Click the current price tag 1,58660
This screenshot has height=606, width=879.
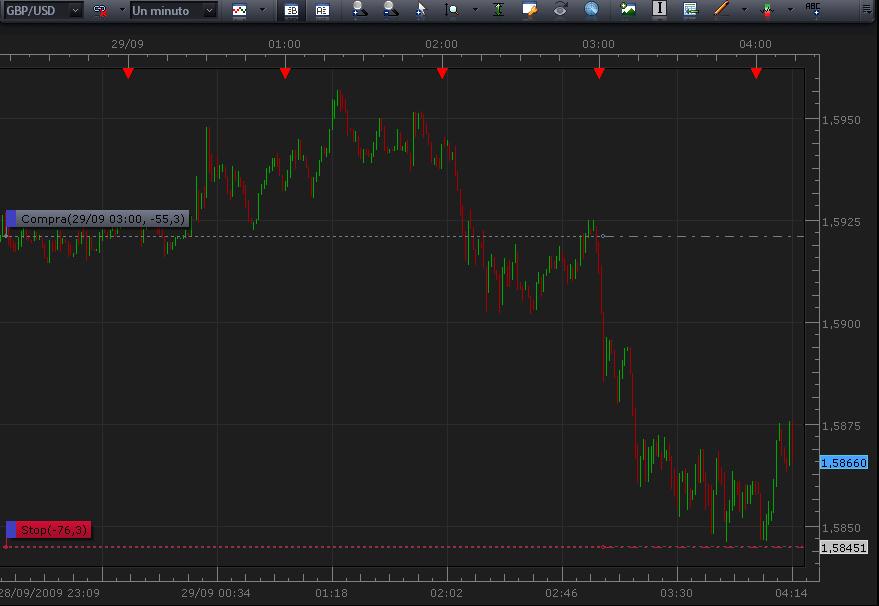click(x=844, y=463)
